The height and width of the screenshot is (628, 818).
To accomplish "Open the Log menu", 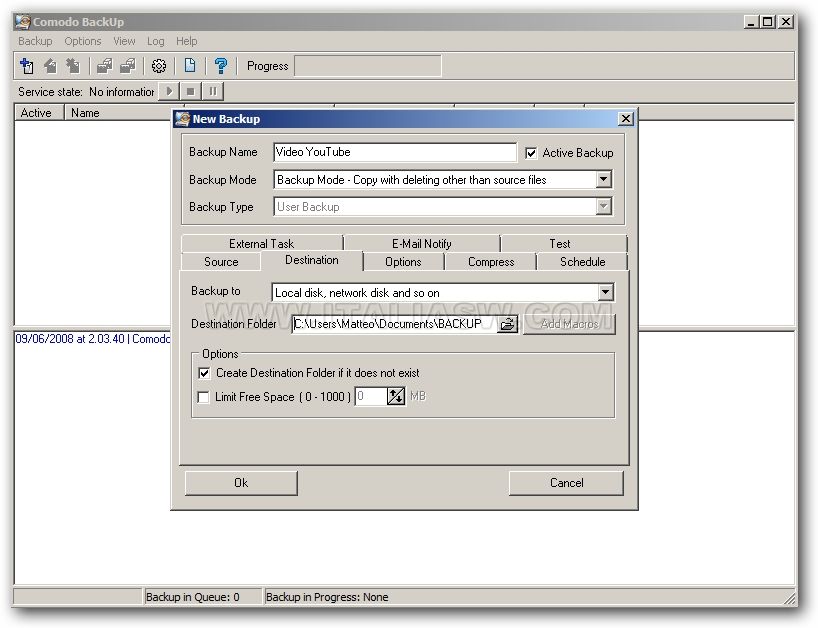I will click(155, 41).
